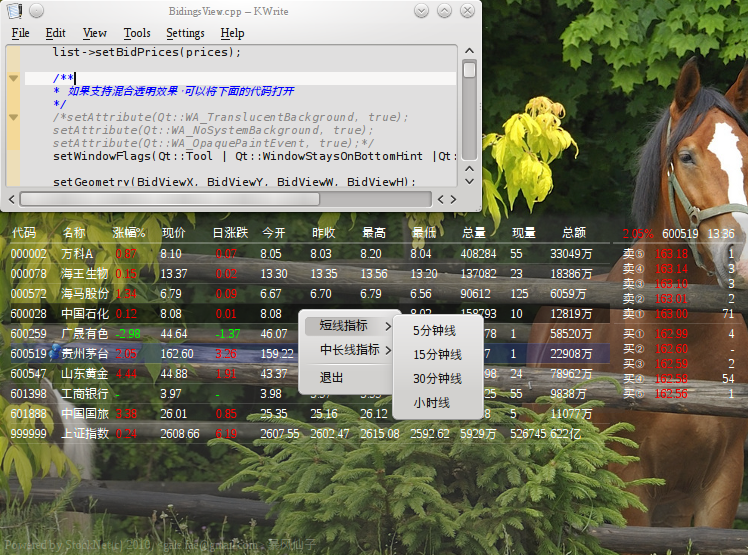Click the 张幅% column header

[x=128, y=233]
